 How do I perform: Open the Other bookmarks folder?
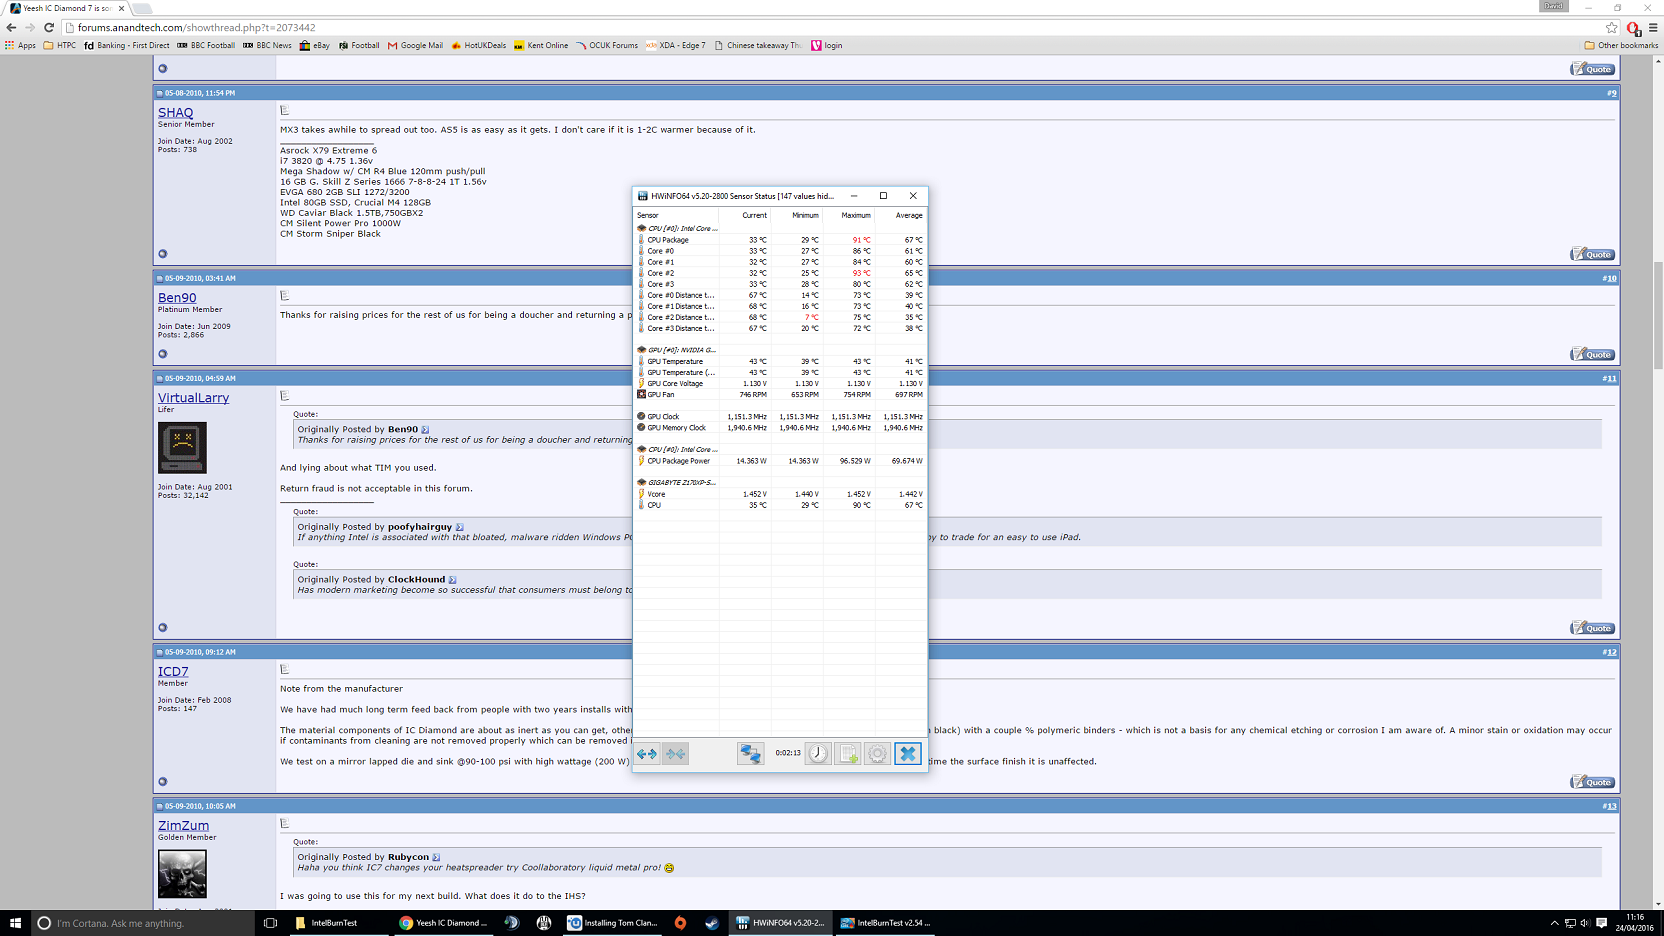(1621, 45)
